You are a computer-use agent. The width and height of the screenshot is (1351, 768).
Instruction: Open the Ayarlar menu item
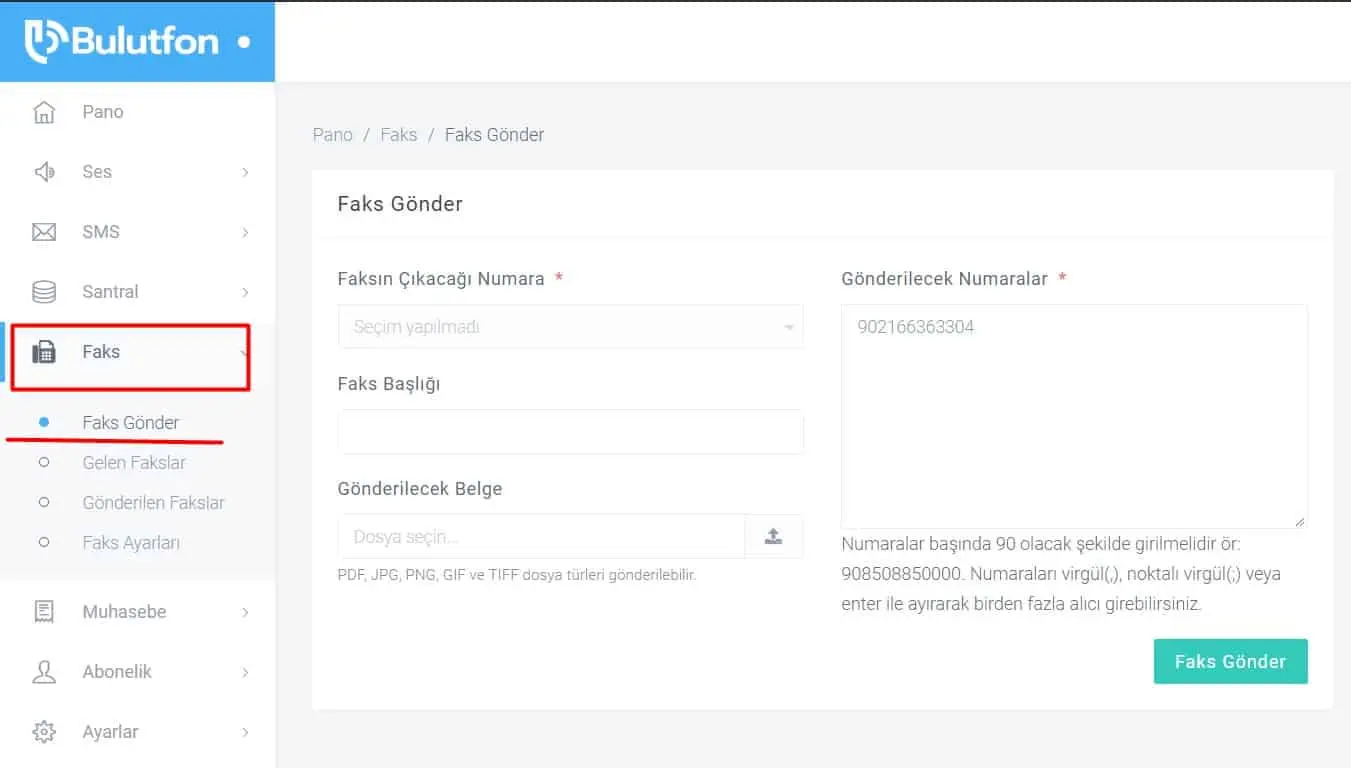pyautogui.click(x=137, y=732)
